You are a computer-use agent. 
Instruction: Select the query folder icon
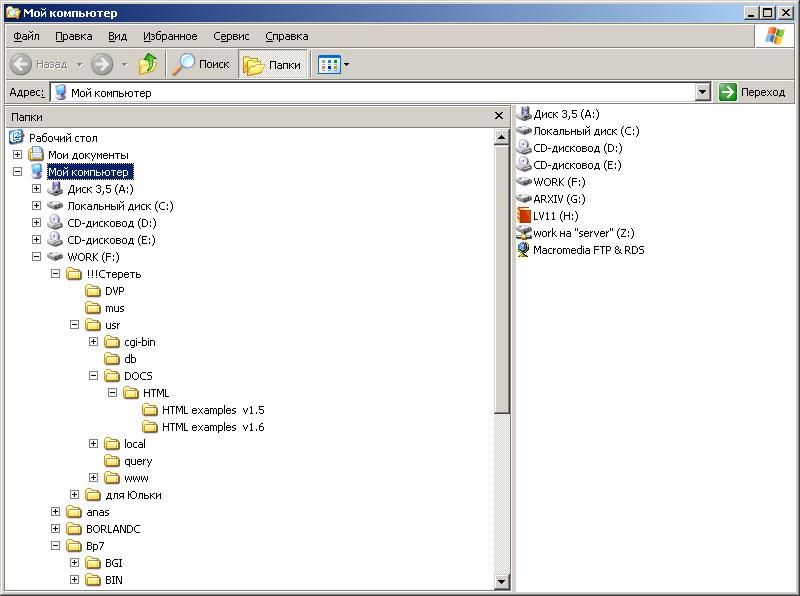point(112,461)
